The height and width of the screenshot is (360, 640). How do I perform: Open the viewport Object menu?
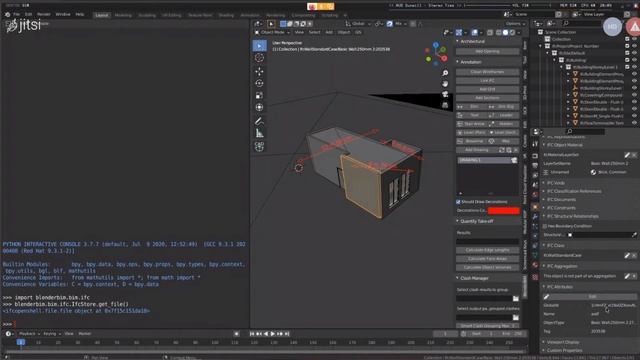point(344,33)
